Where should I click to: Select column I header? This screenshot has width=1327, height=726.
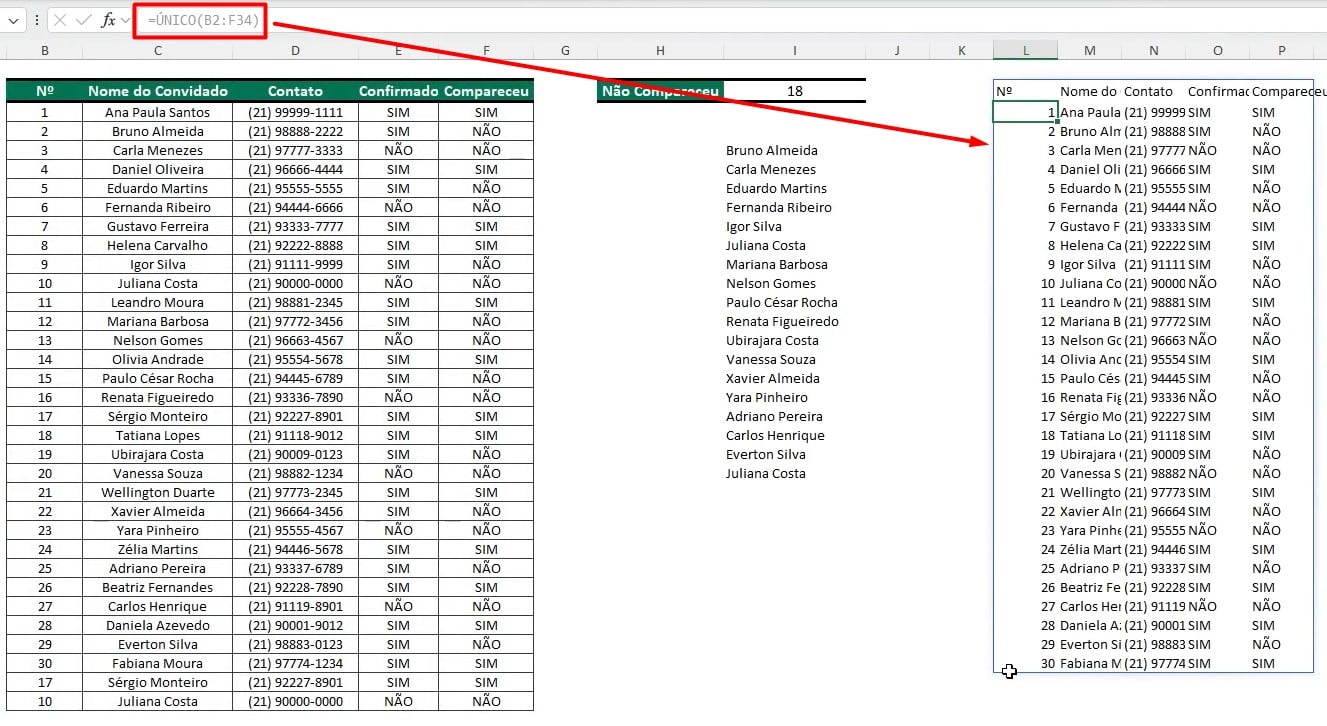tap(794, 50)
